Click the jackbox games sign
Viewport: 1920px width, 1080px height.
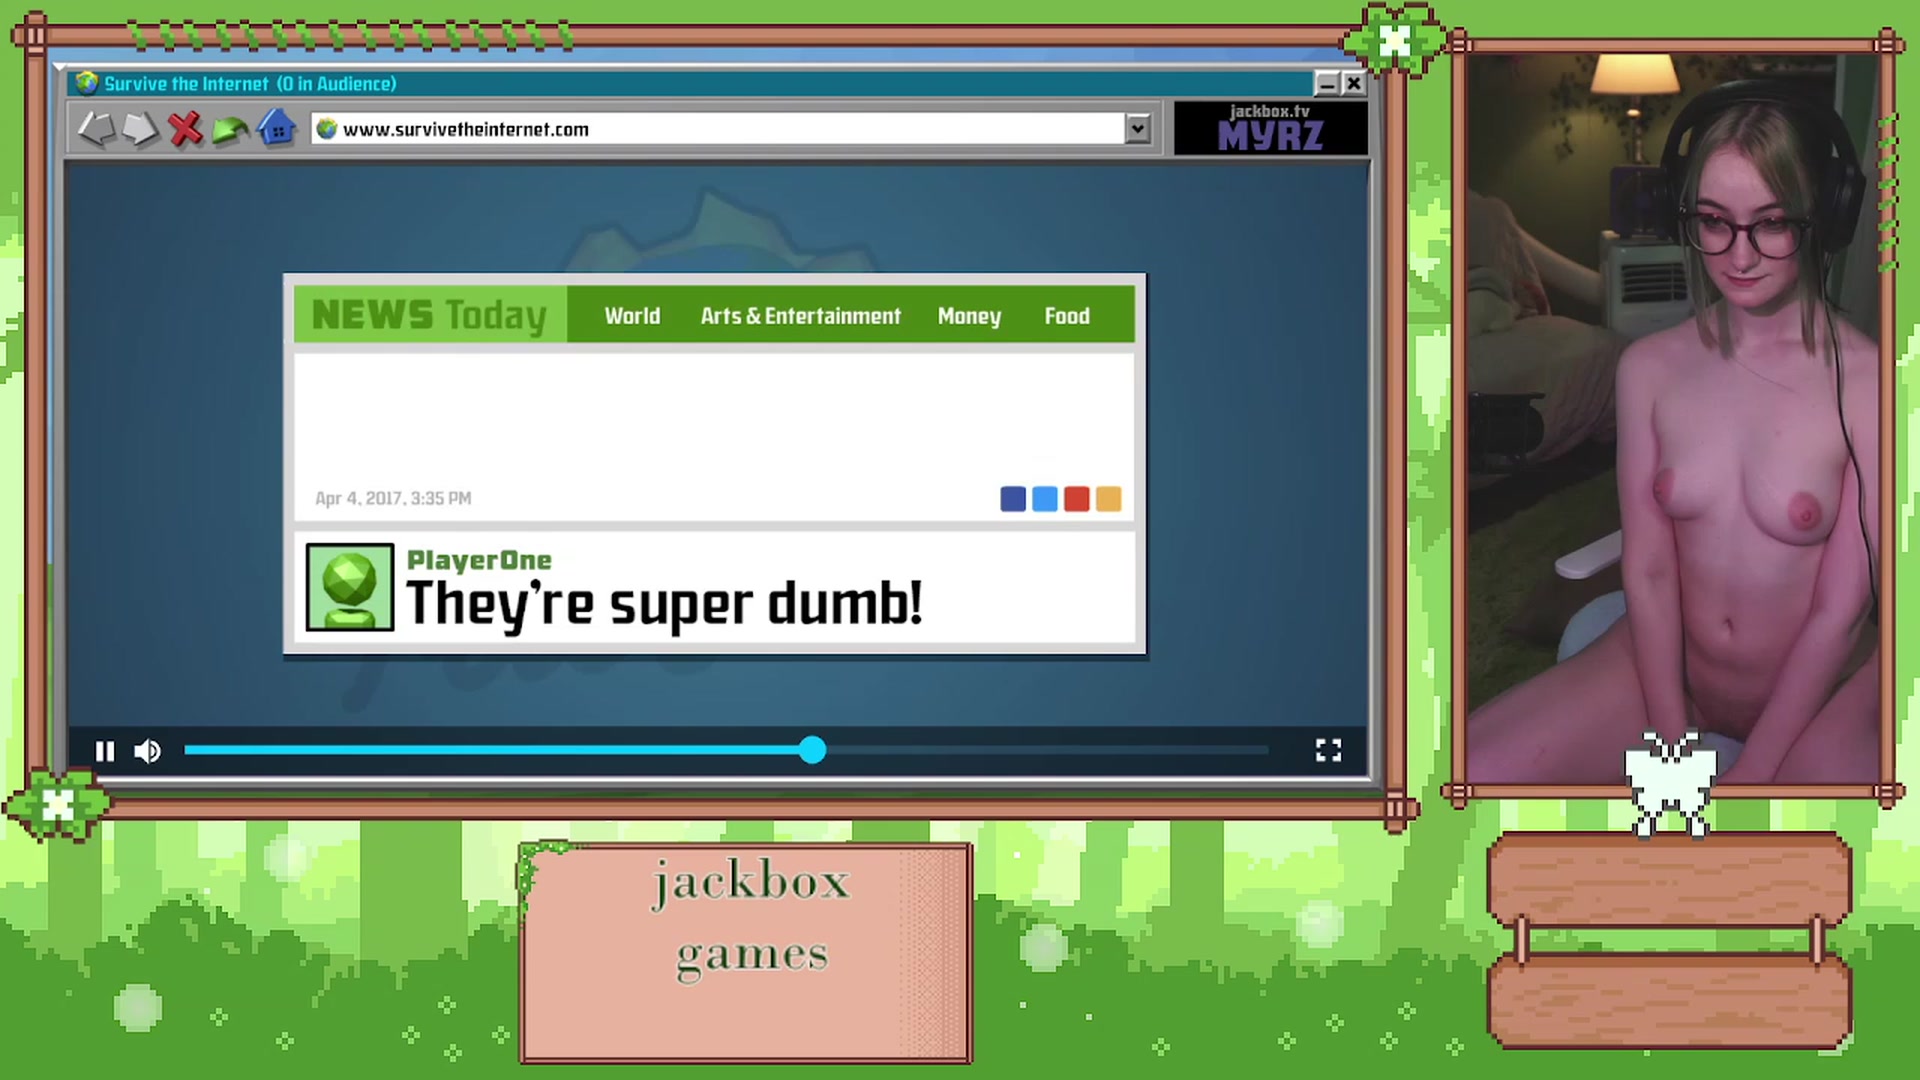pyautogui.click(x=746, y=952)
